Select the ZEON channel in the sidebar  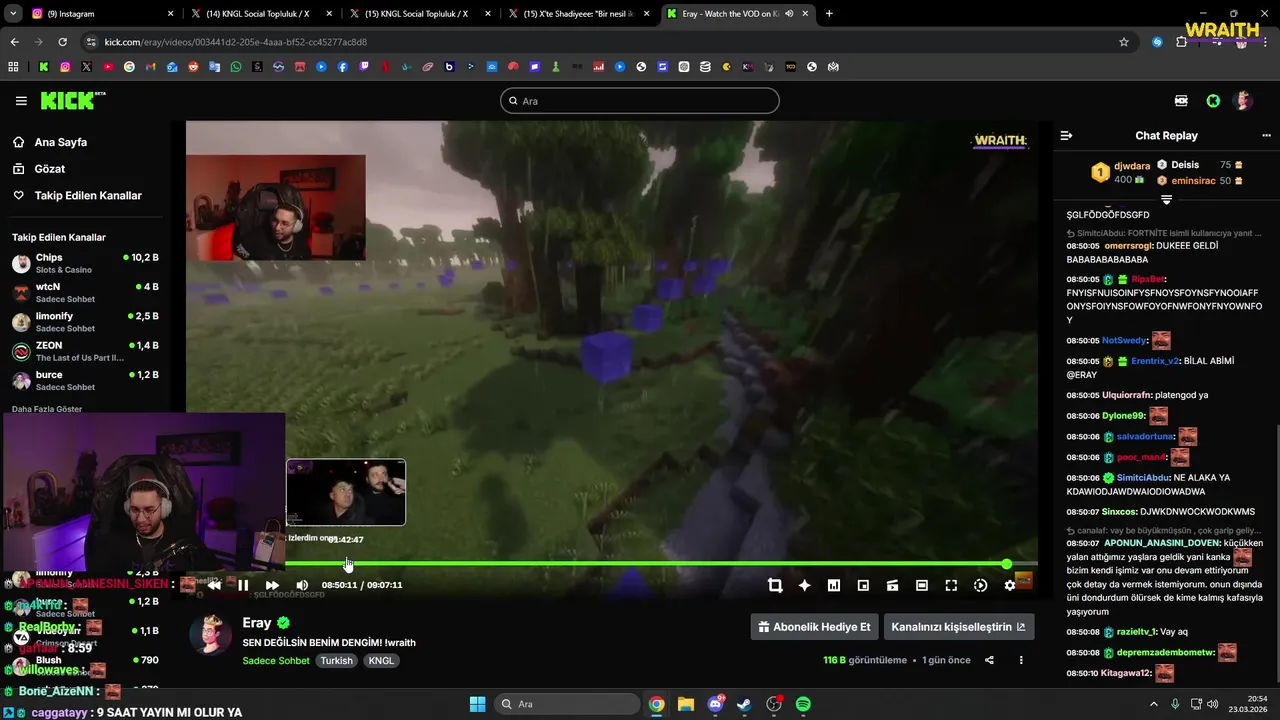[x=85, y=351]
